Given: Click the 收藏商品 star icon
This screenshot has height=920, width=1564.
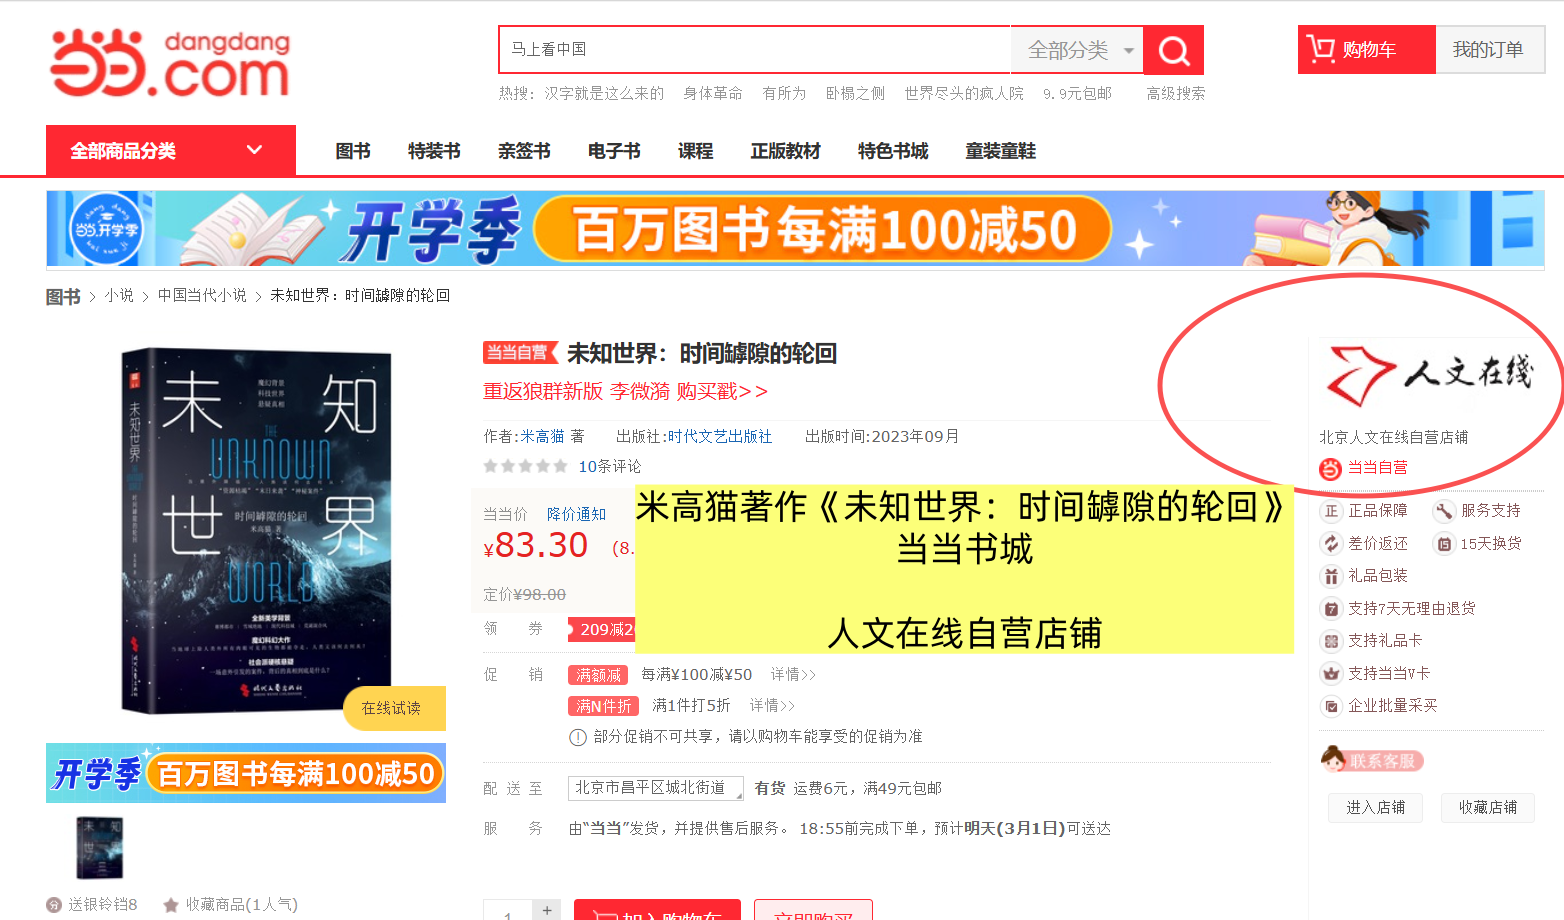Looking at the screenshot, I should (x=171, y=905).
